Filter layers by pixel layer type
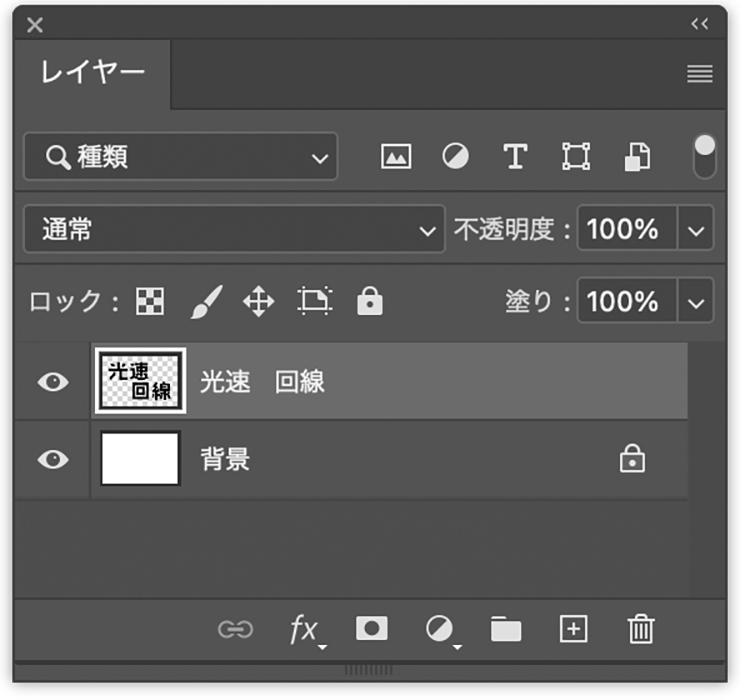The height and width of the screenshot is (700, 740). pos(396,157)
